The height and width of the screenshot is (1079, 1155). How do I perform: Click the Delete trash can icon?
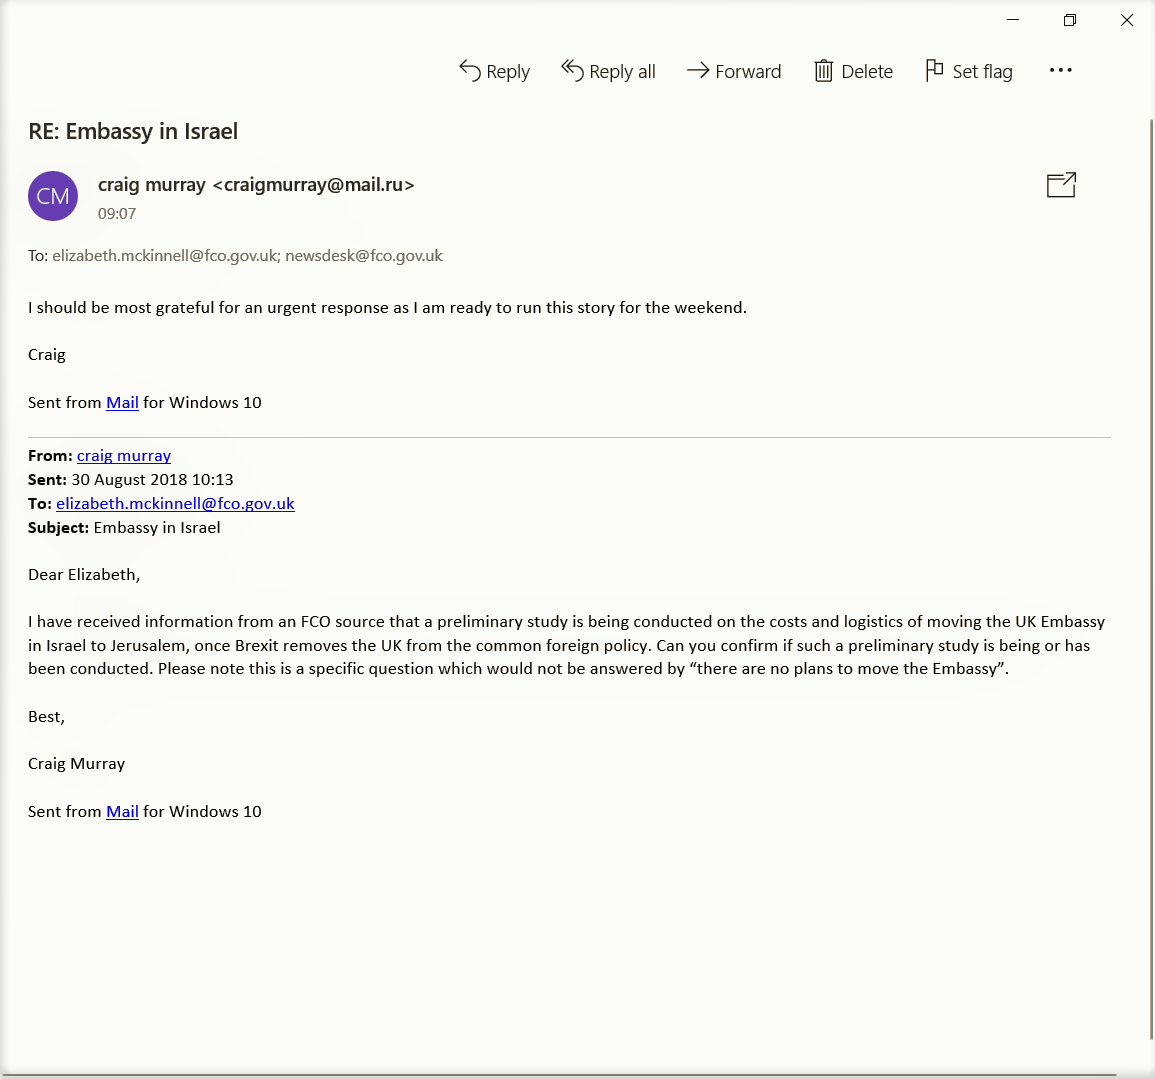tap(824, 71)
